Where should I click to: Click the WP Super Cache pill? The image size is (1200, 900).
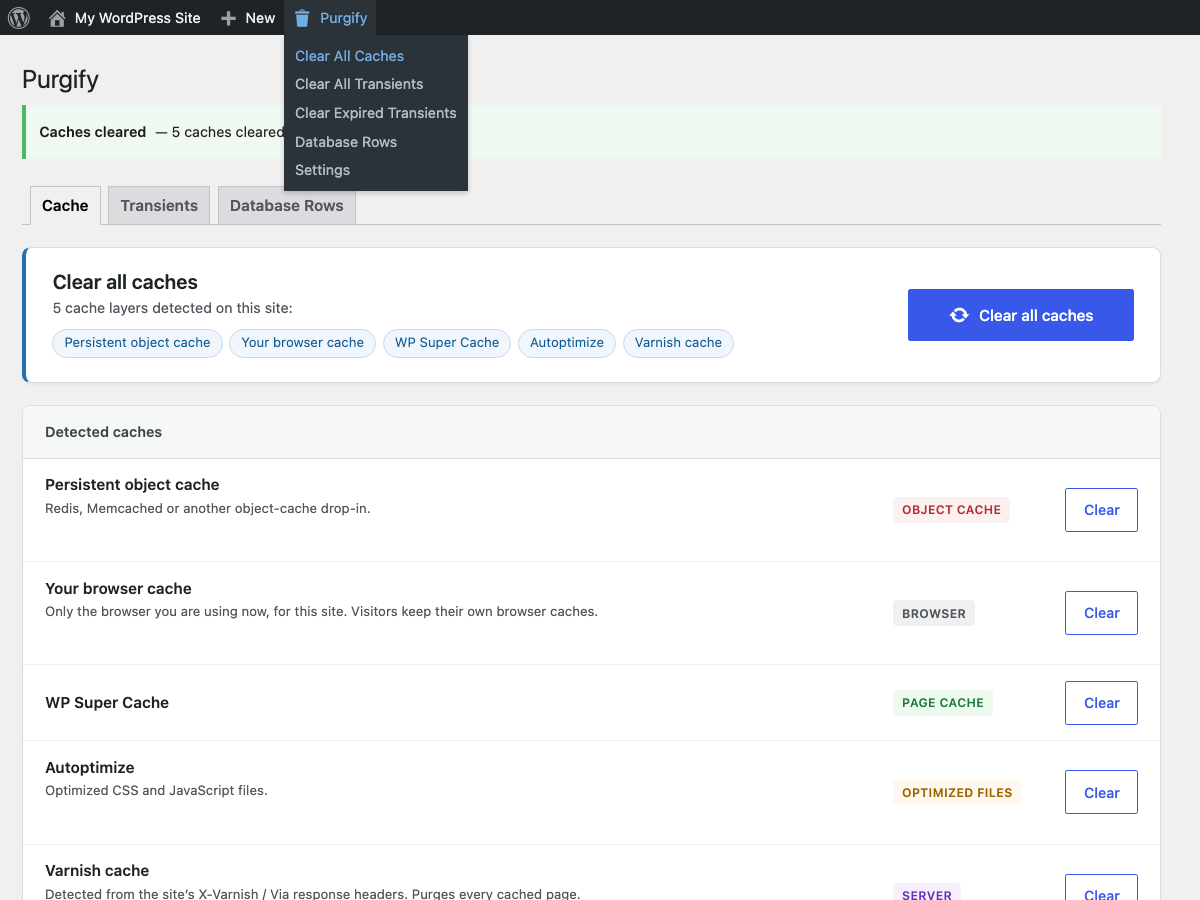pos(447,343)
